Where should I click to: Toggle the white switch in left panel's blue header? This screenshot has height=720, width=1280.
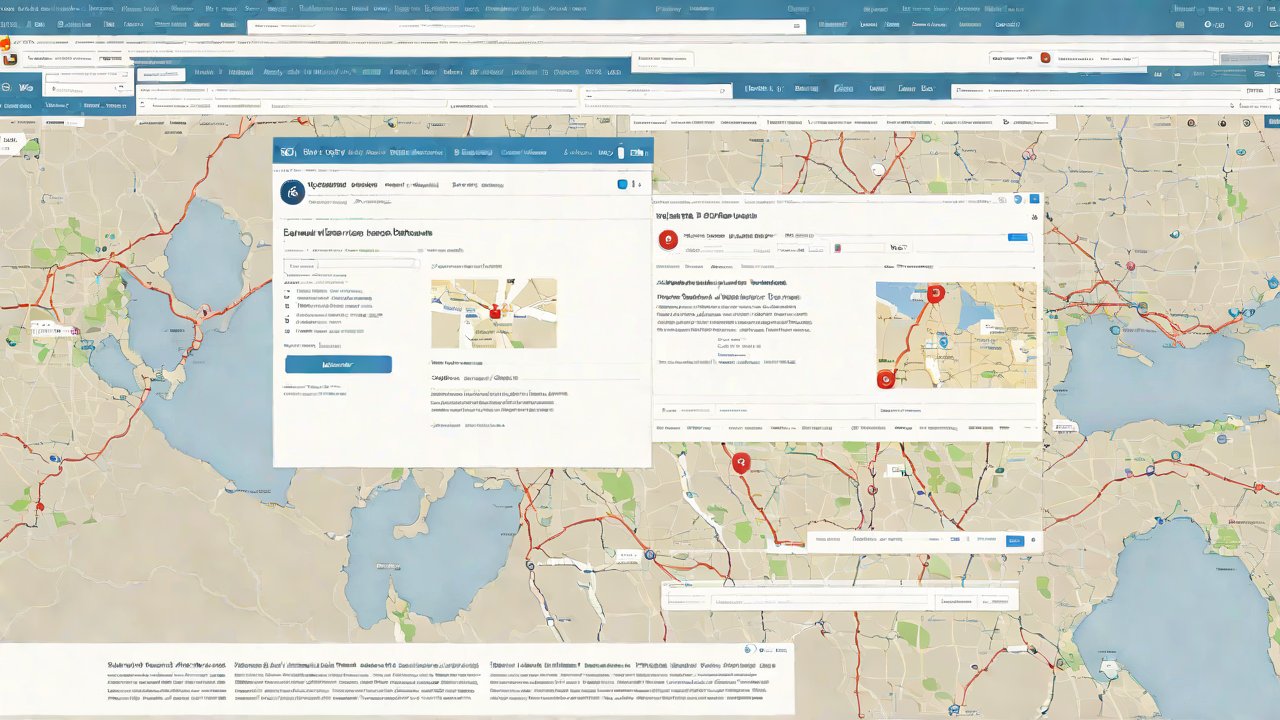pyautogui.click(x=620, y=153)
